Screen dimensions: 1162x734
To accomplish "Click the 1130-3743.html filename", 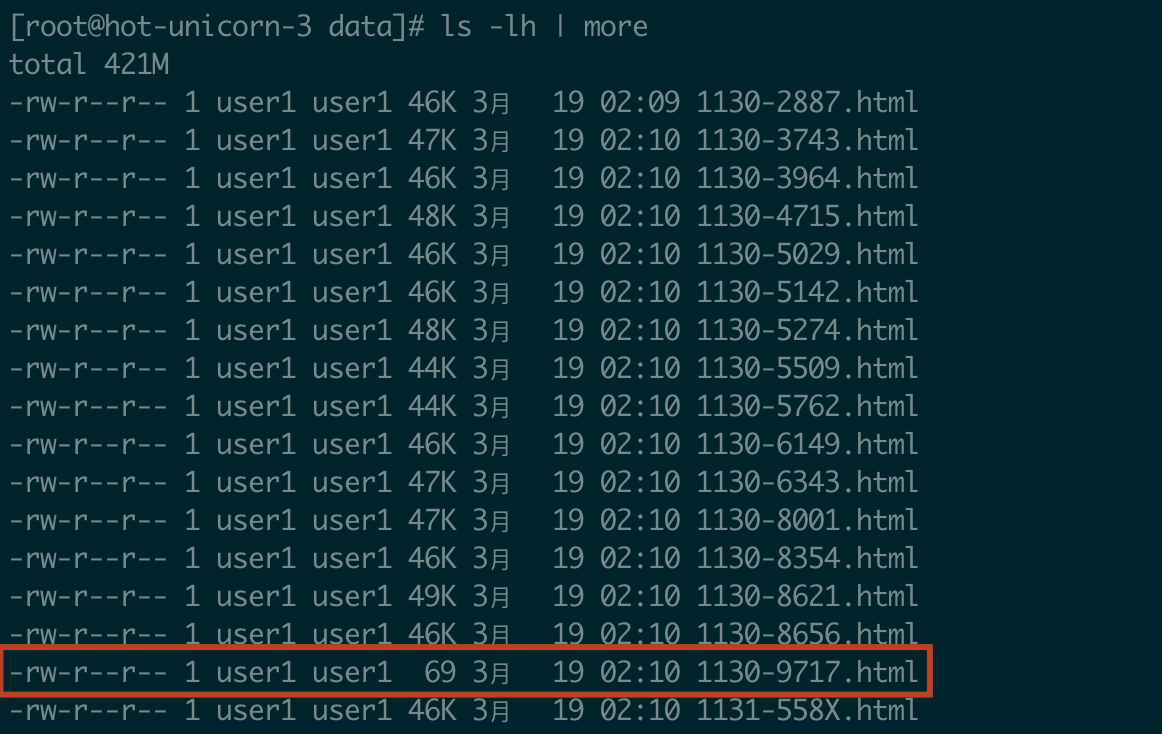I will coord(807,140).
